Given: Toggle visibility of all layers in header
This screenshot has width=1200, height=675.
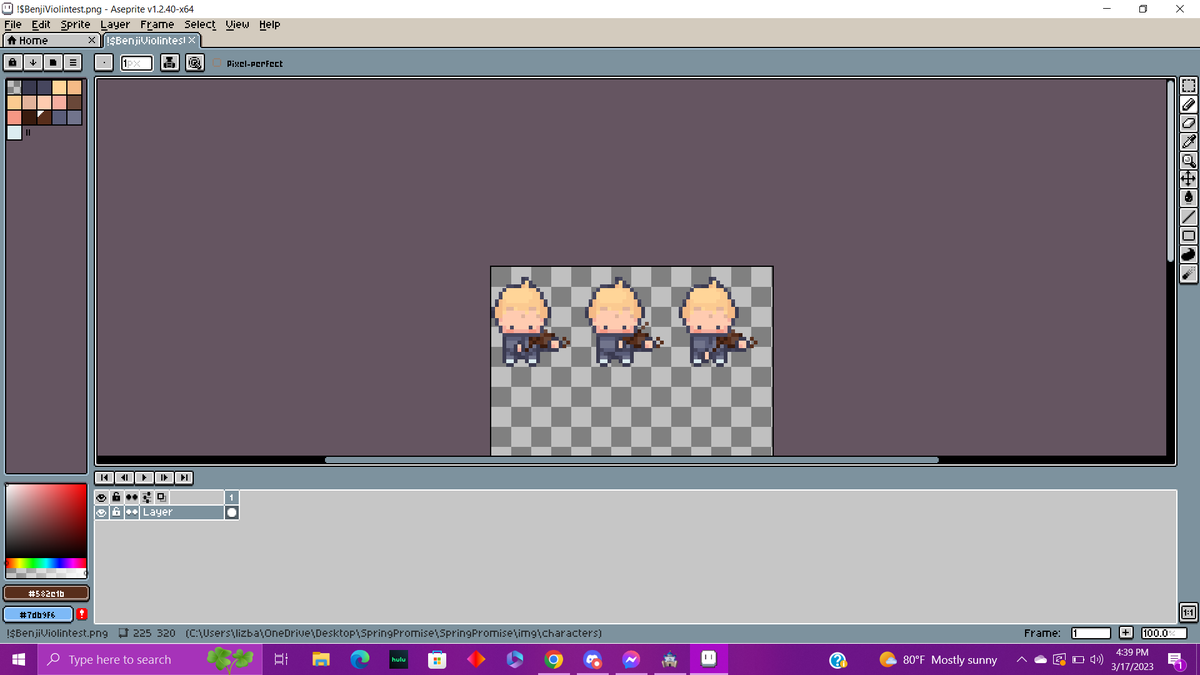Looking at the screenshot, I should (102, 497).
